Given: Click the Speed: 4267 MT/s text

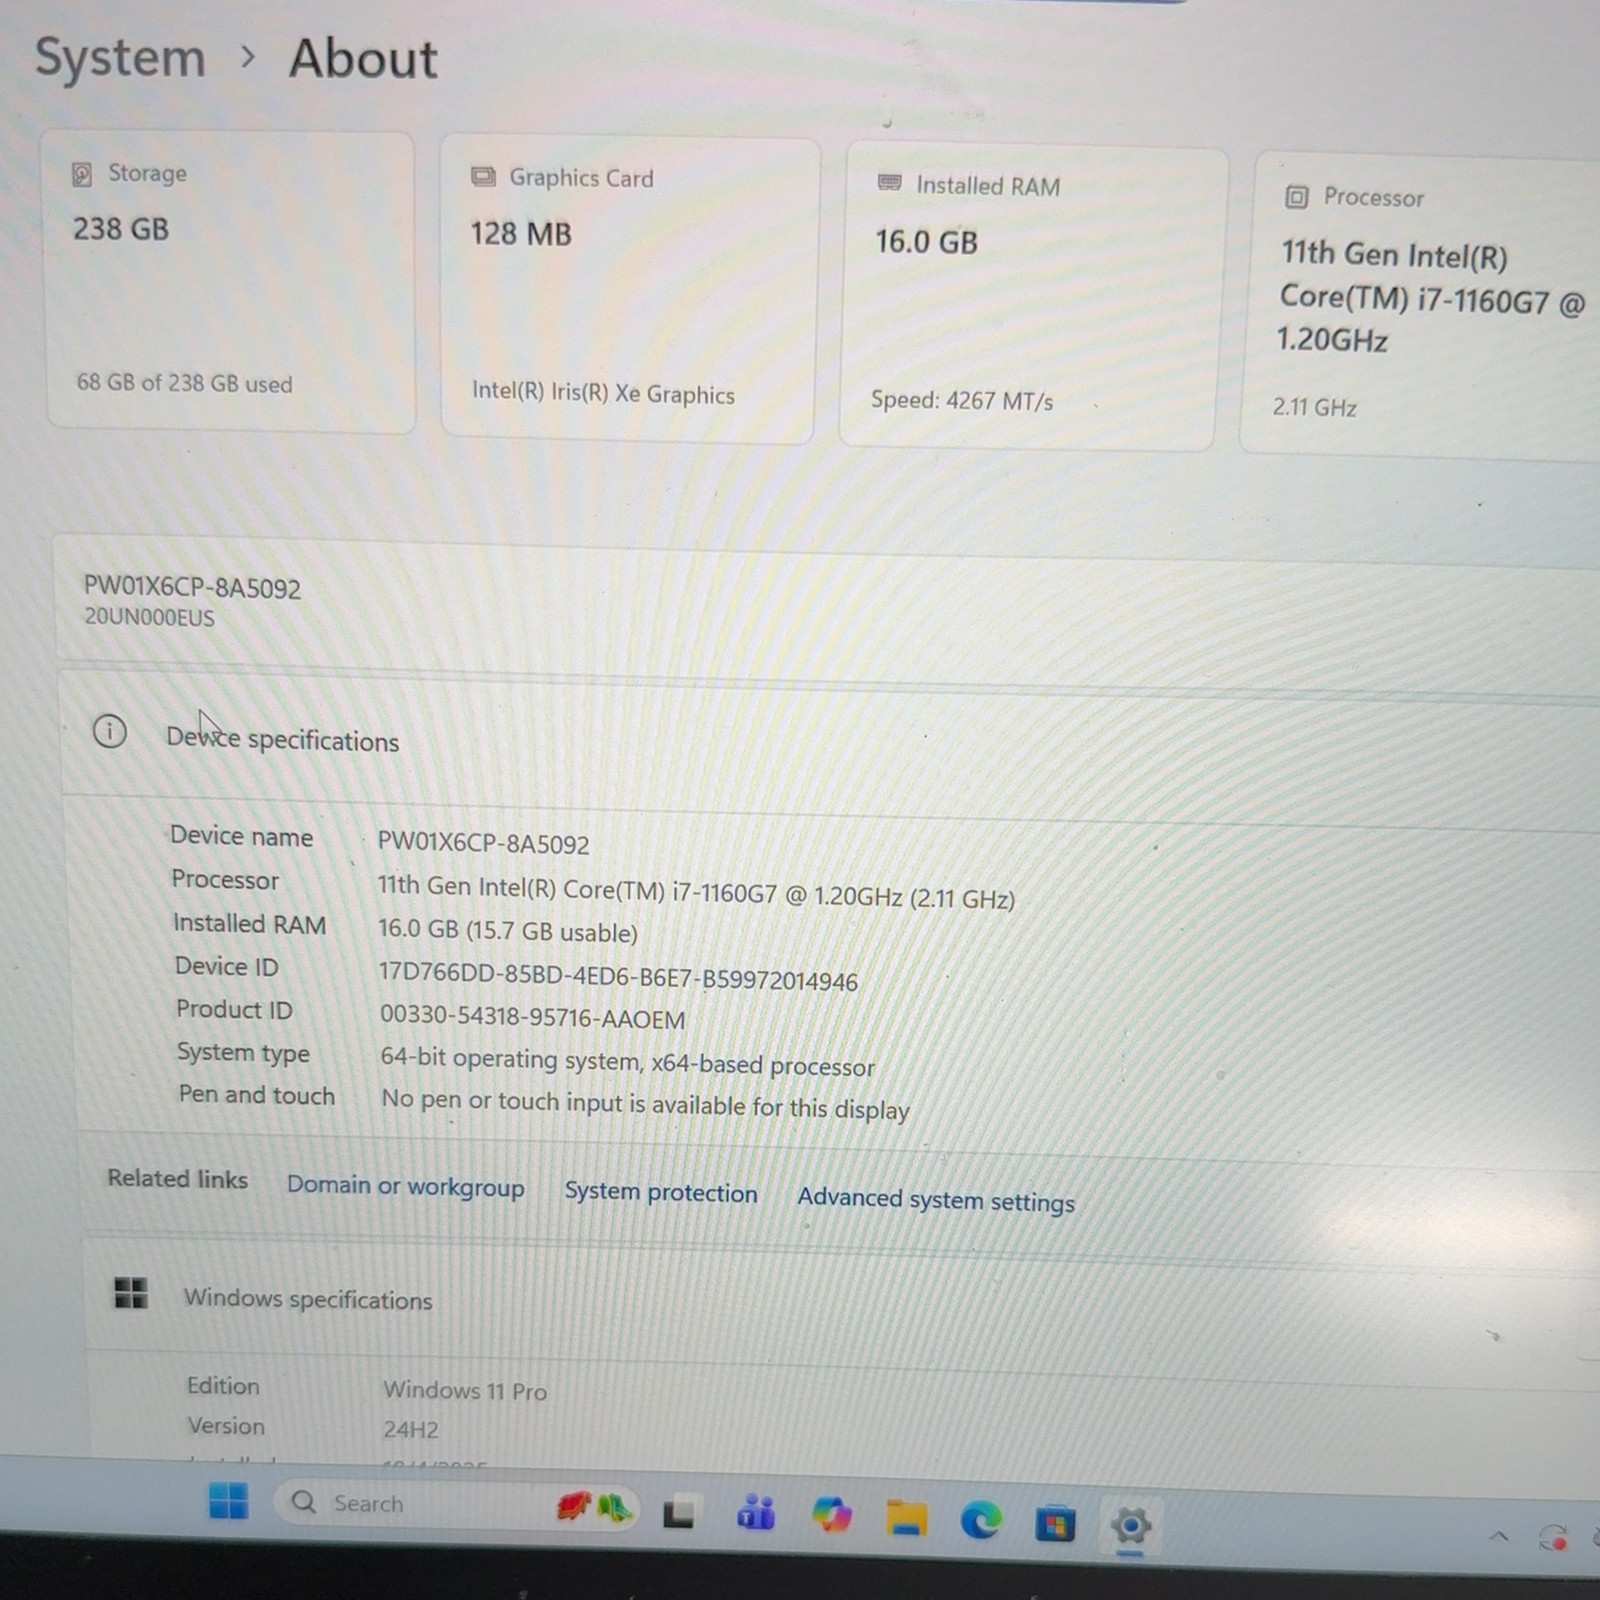Looking at the screenshot, I should [962, 400].
